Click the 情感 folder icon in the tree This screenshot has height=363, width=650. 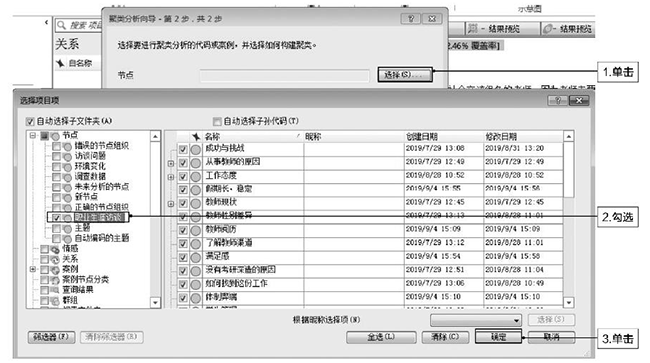tap(55, 249)
